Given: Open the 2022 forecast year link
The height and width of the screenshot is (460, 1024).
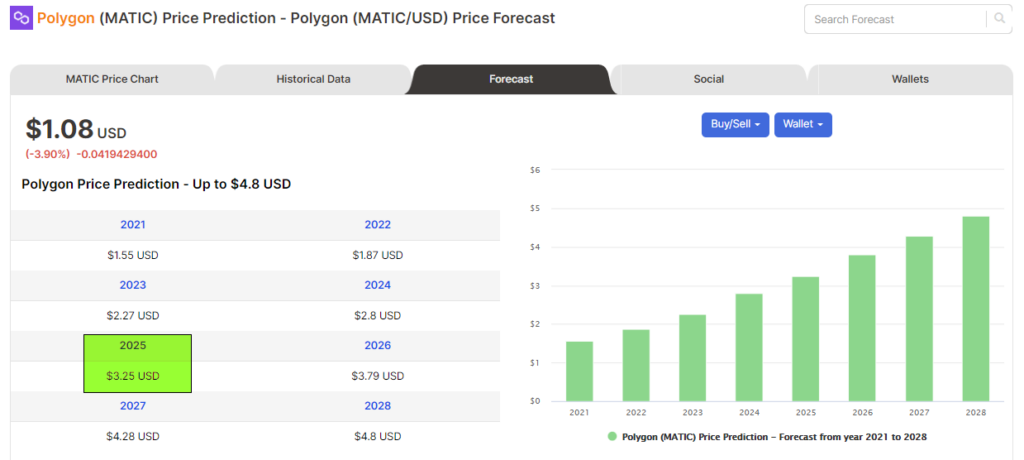Looking at the screenshot, I should tap(377, 225).
